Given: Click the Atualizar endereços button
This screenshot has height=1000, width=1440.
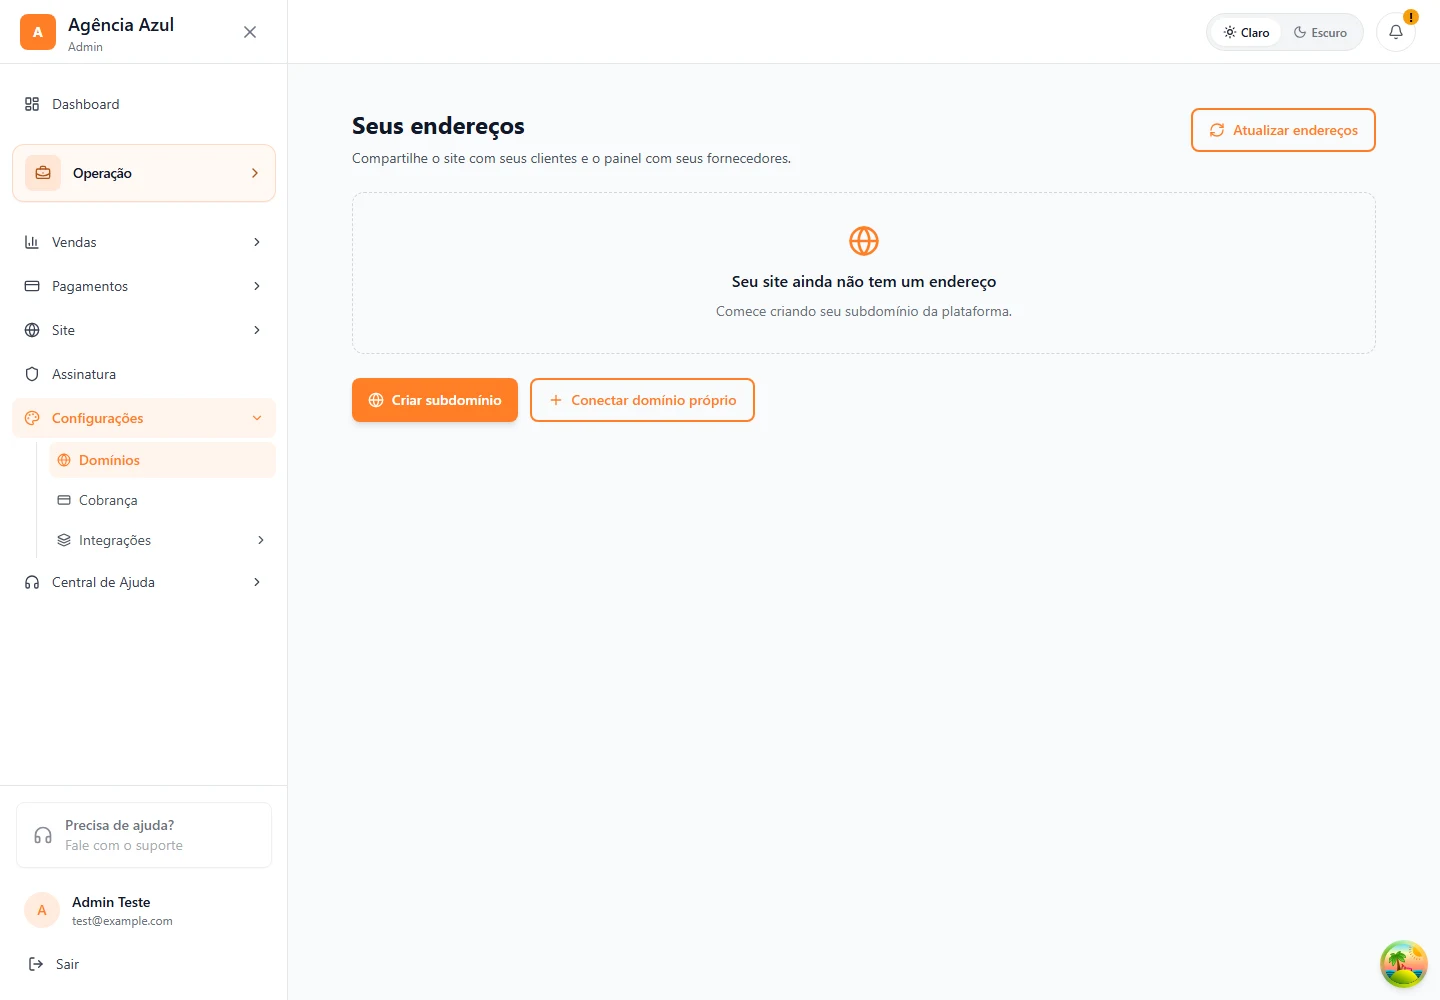Looking at the screenshot, I should point(1283,130).
